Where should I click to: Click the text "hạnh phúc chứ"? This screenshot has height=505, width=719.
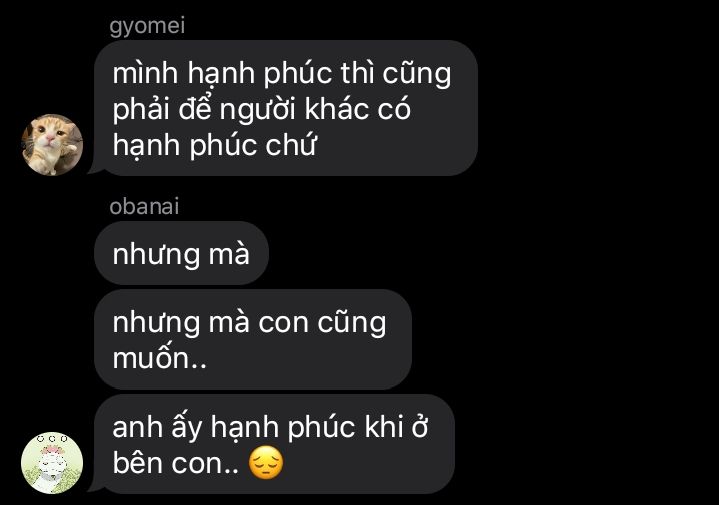[x=215, y=145]
